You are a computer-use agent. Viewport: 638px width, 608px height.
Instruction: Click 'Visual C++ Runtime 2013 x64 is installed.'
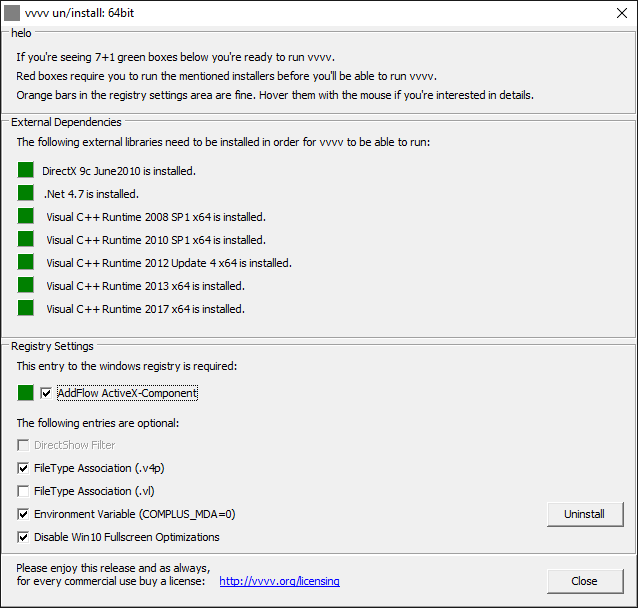[x=145, y=286]
